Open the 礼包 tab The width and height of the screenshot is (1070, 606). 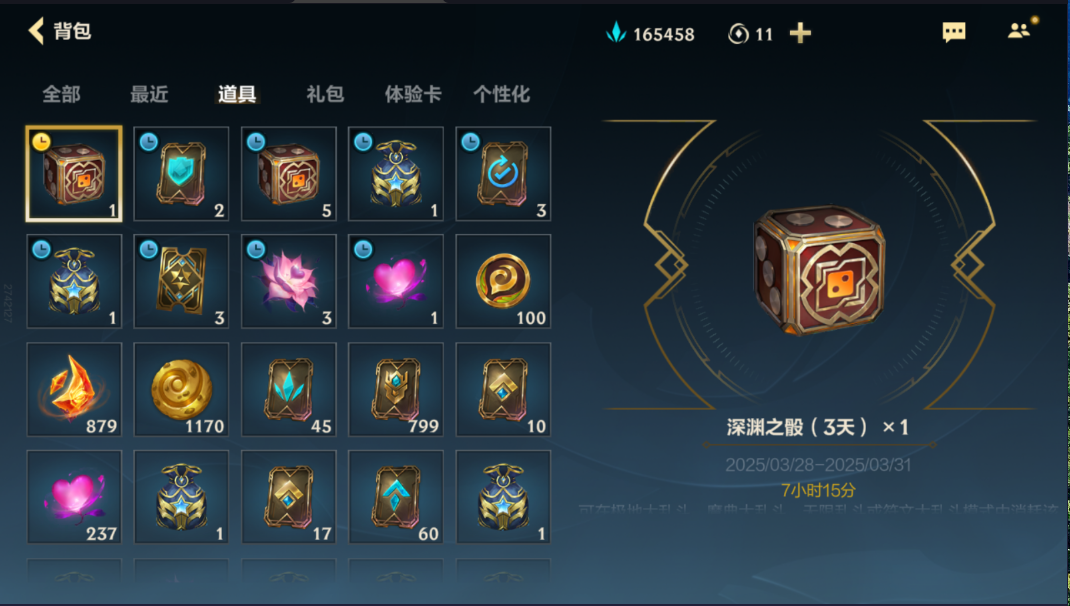[325, 94]
